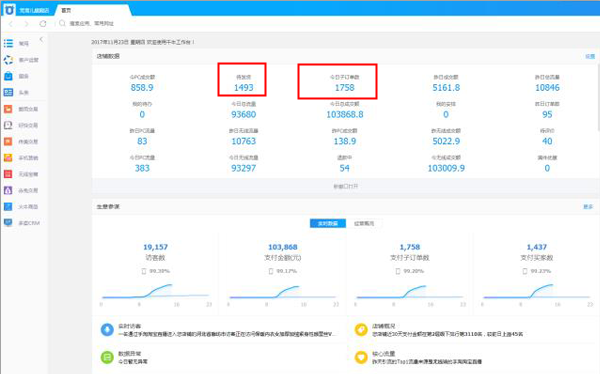Click the value 103009.9
This screenshot has height=374, width=600.
(x=446, y=168)
